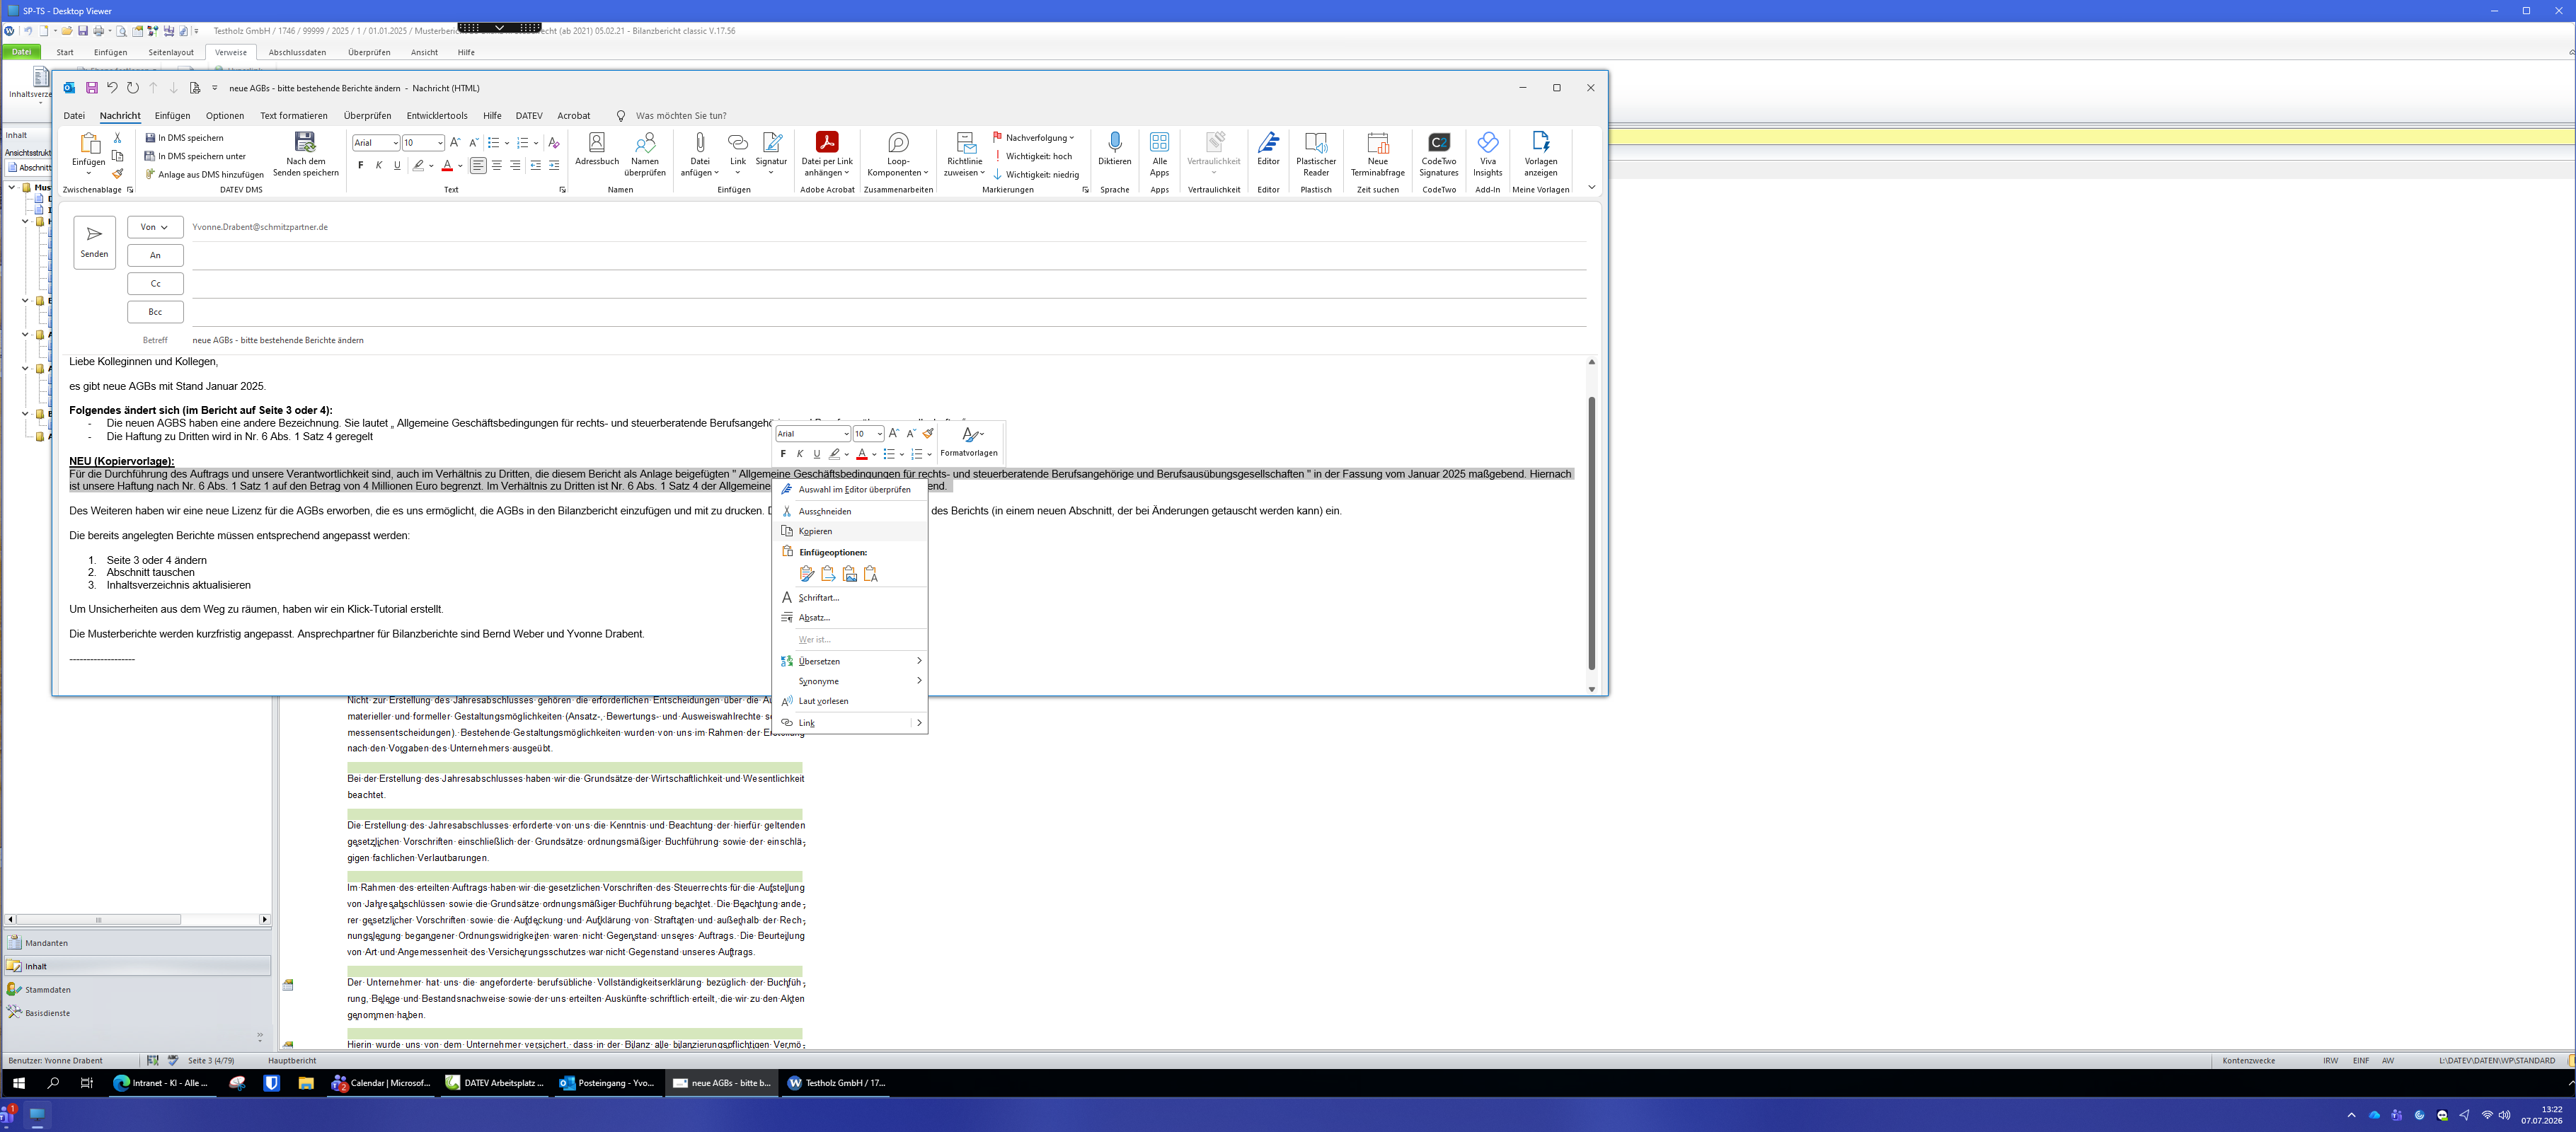2576x1132 pixels.
Task: Click the Bcc recipient button
Action: click(155, 312)
